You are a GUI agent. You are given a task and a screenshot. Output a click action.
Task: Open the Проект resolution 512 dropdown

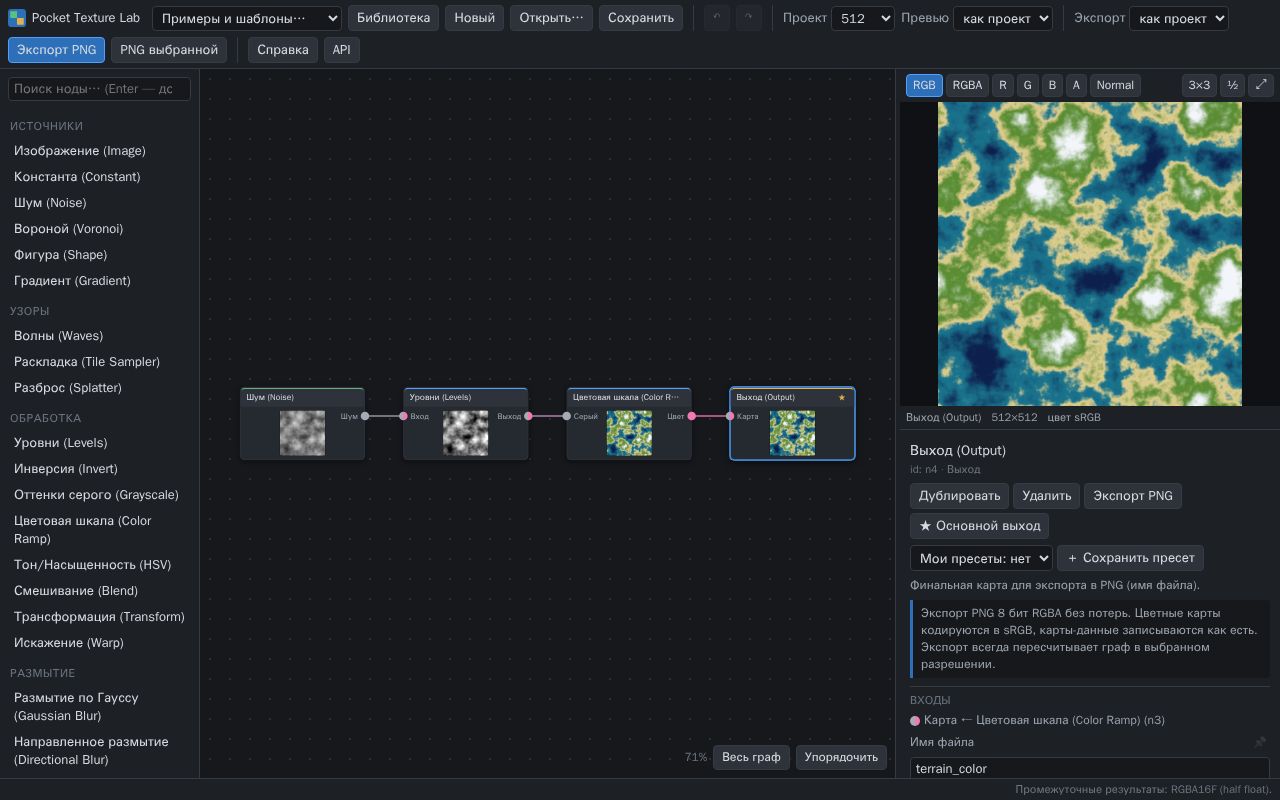click(863, 18)
